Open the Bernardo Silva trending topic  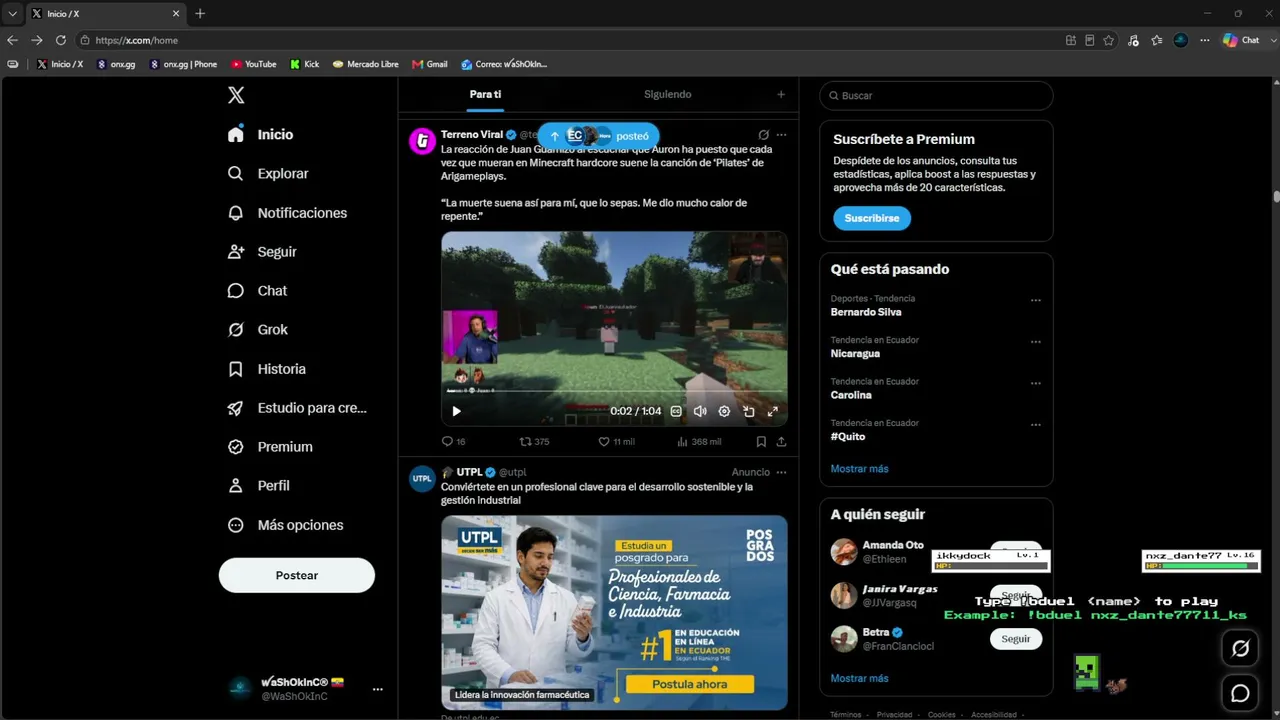coord(866,312)
